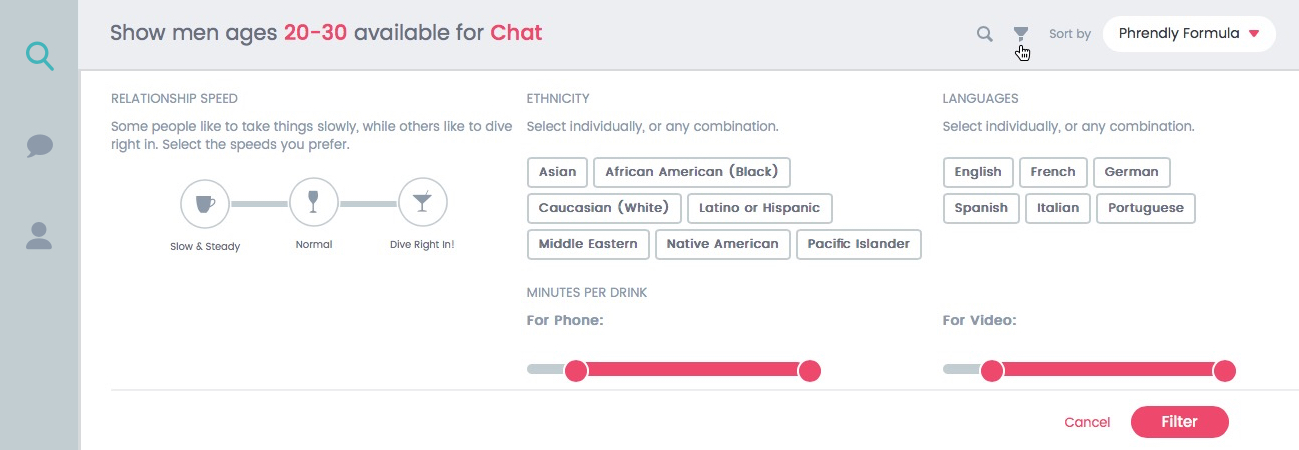Click the magnifier icon next to Sort by
Screen dimensions: 1299x450
pyautogui.click(x=985, y=34)
